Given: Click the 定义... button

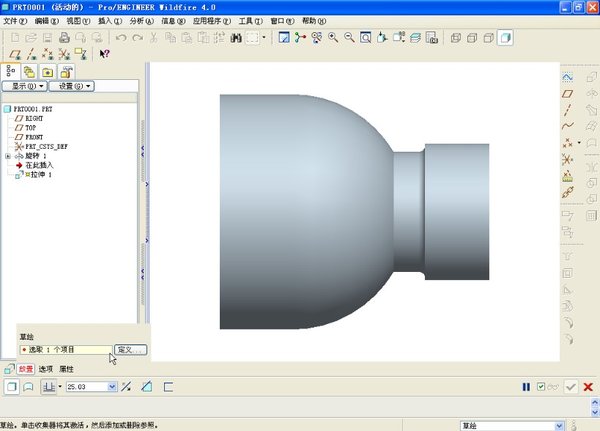Looking at the screenshot, I should [130, 350].
